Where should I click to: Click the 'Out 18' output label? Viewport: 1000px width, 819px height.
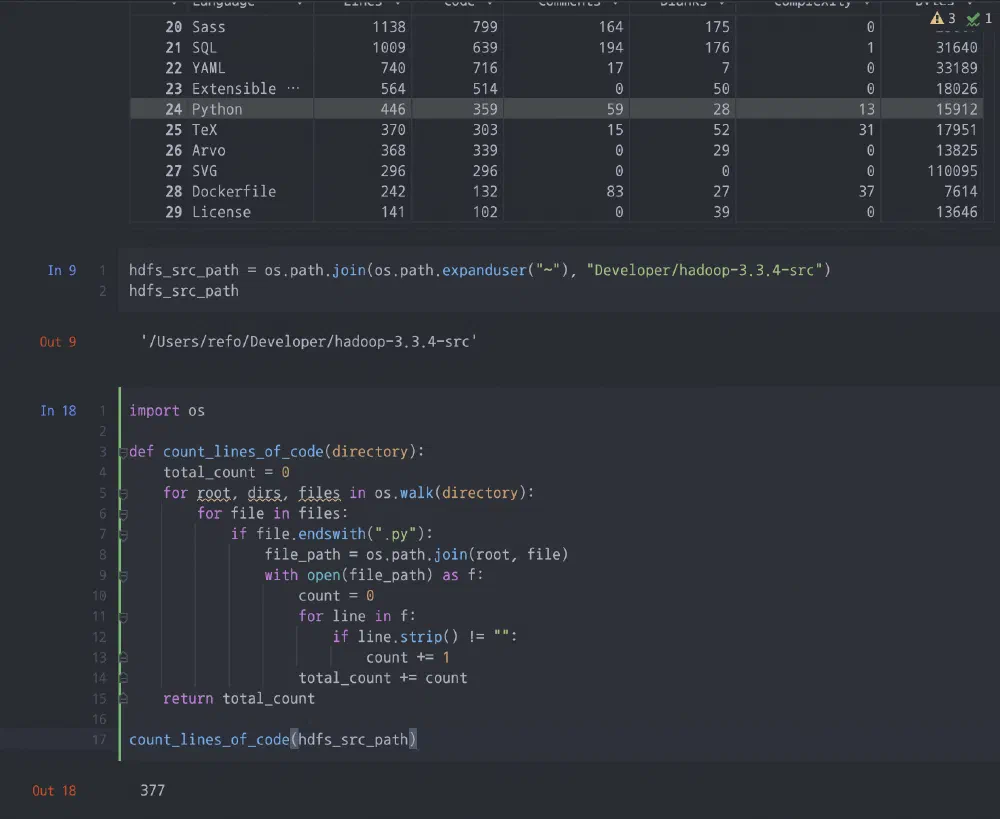pyautogui.click(x=54, y=791)
